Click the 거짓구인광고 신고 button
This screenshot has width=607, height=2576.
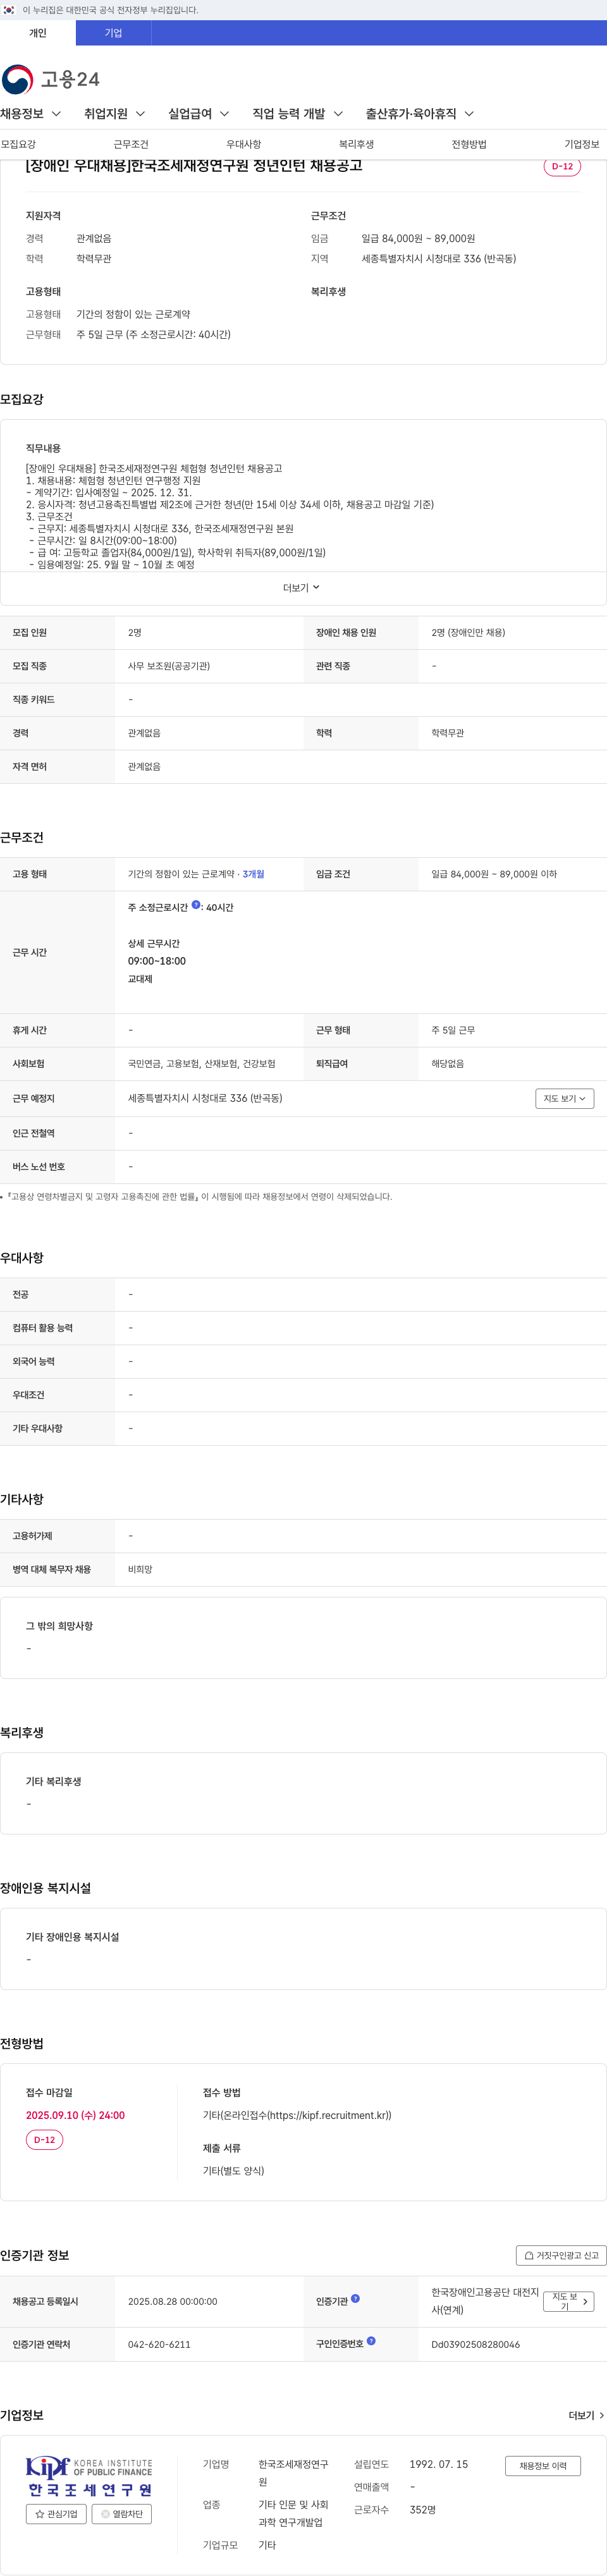coord(561,2255)
